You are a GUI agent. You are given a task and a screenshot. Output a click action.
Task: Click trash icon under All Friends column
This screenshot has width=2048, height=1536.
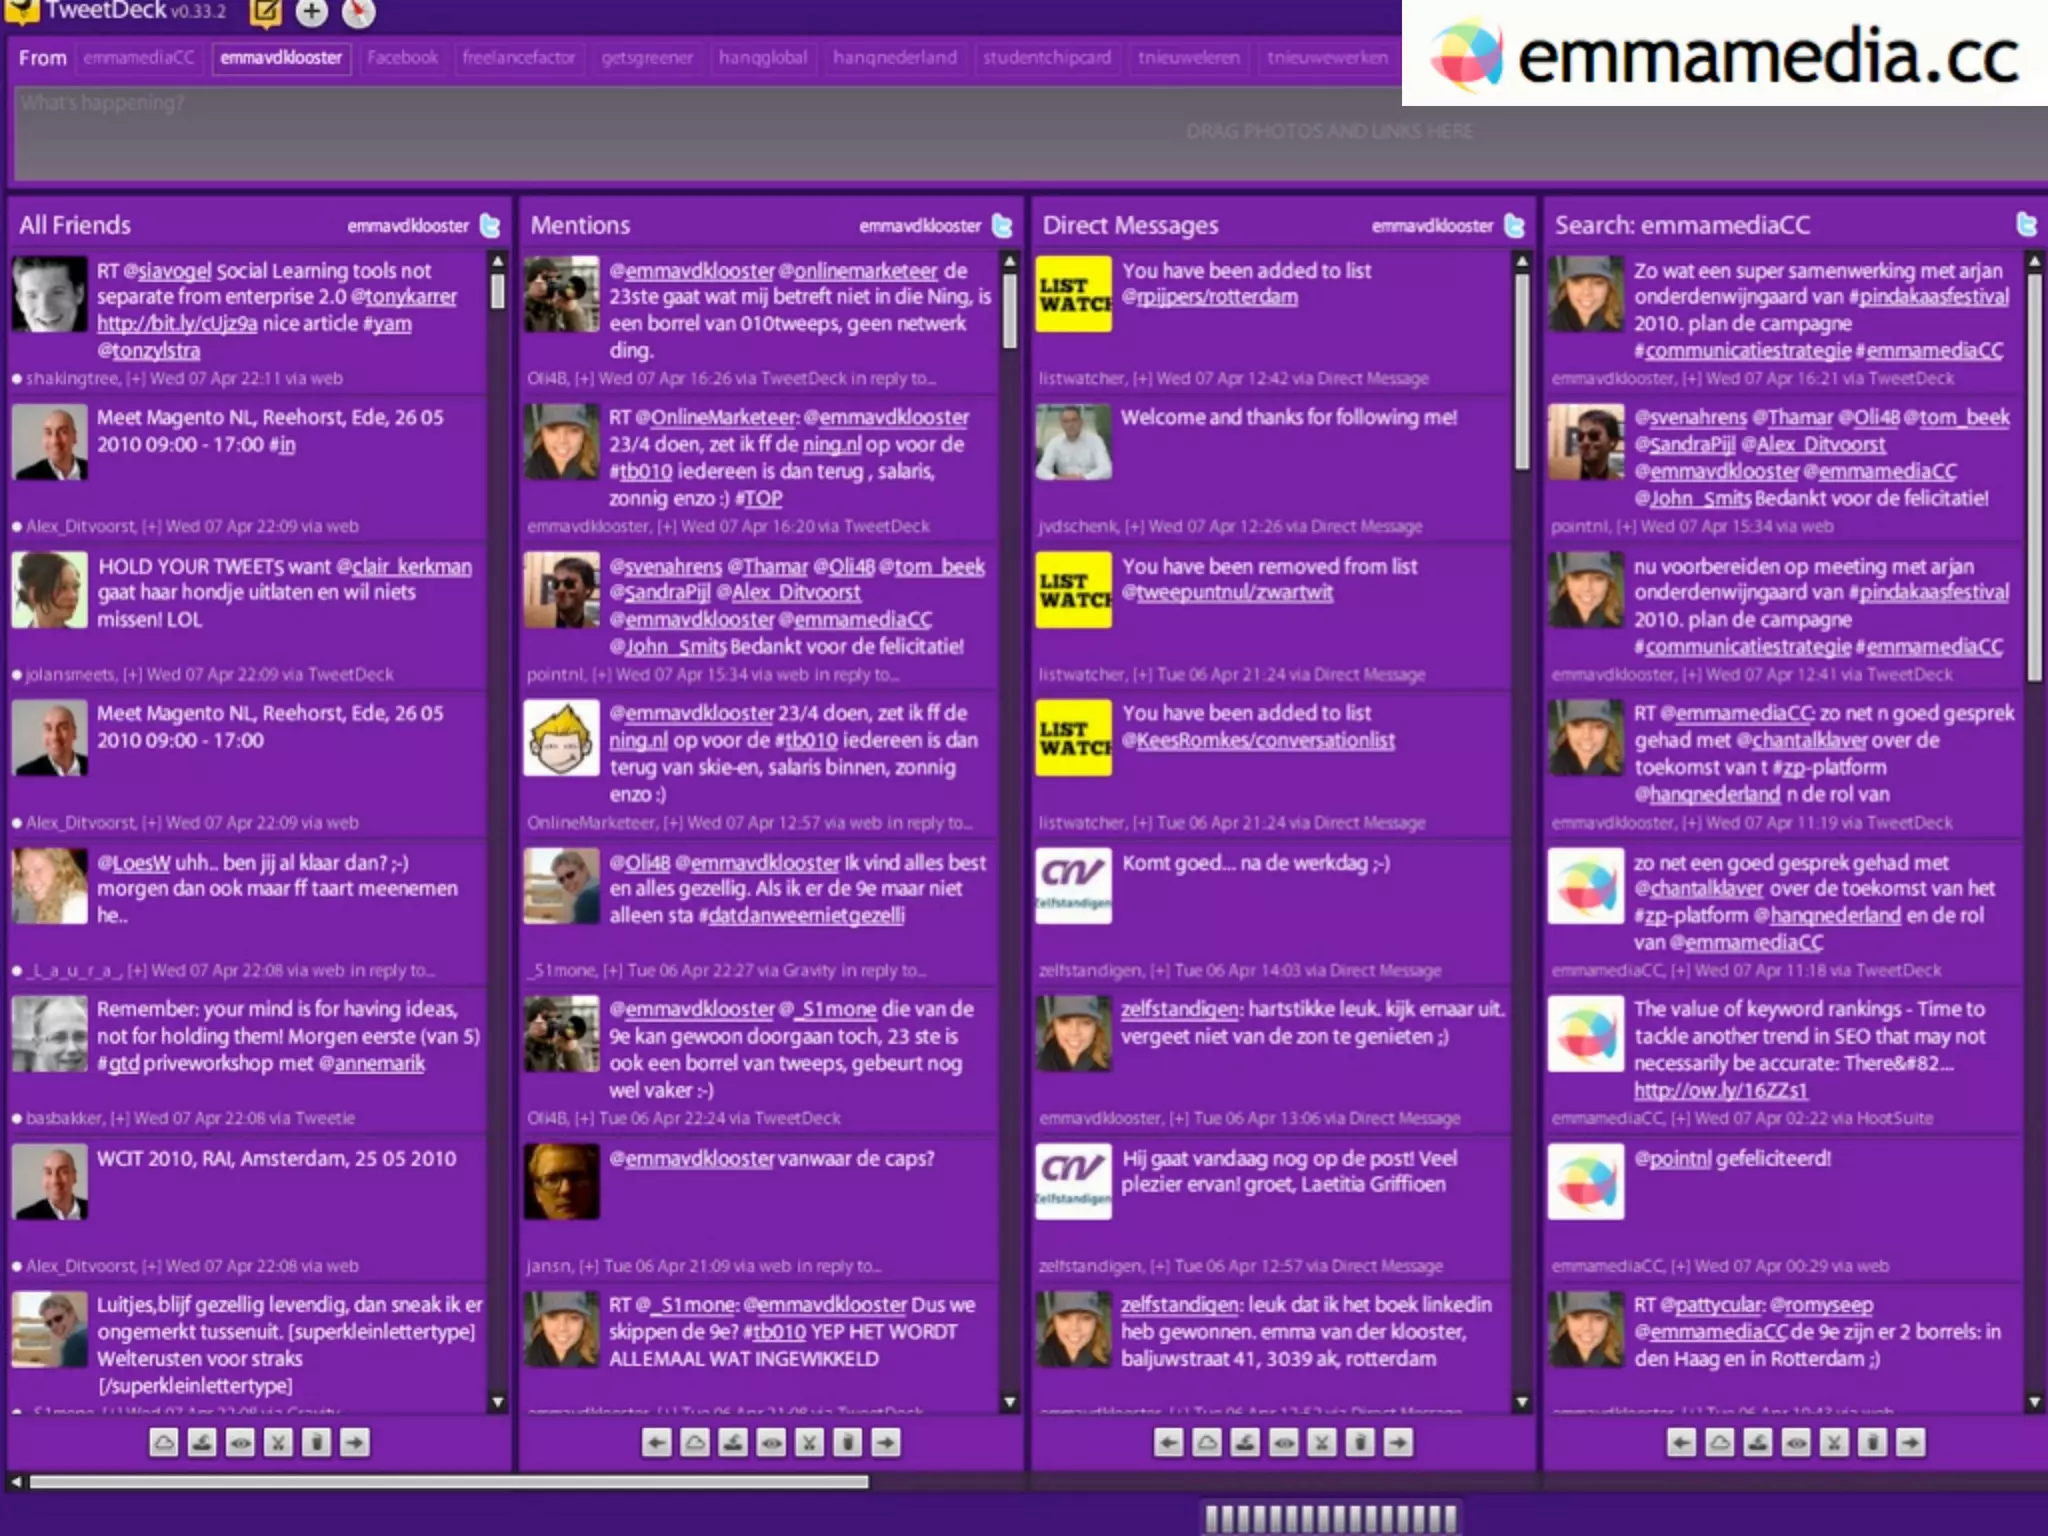[316, 1442]
